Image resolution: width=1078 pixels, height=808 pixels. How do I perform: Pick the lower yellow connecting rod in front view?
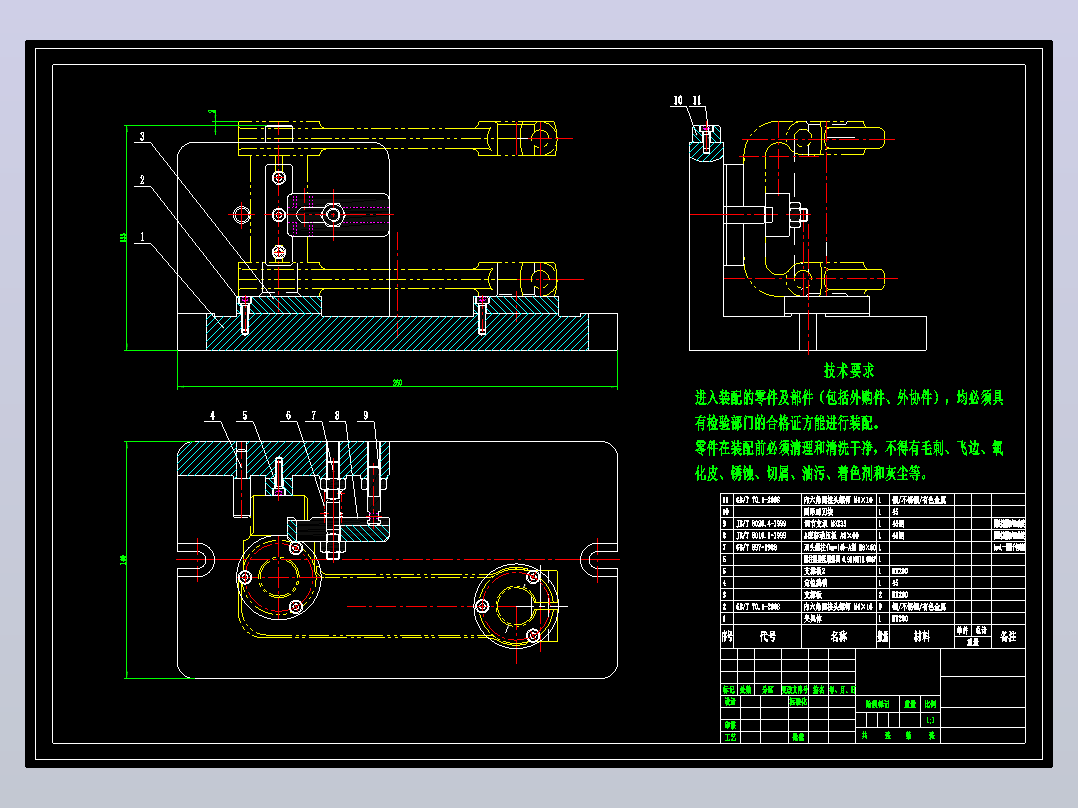point(397,279)
